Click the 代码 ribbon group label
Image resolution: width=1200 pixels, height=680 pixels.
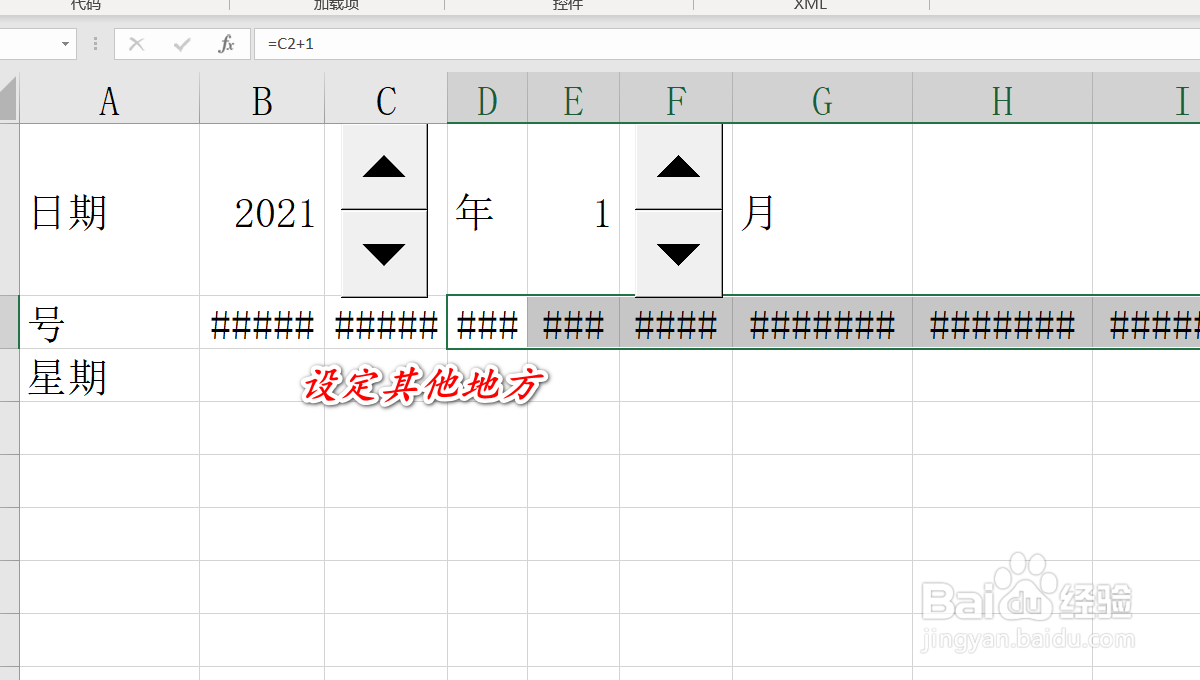point(85,5)
